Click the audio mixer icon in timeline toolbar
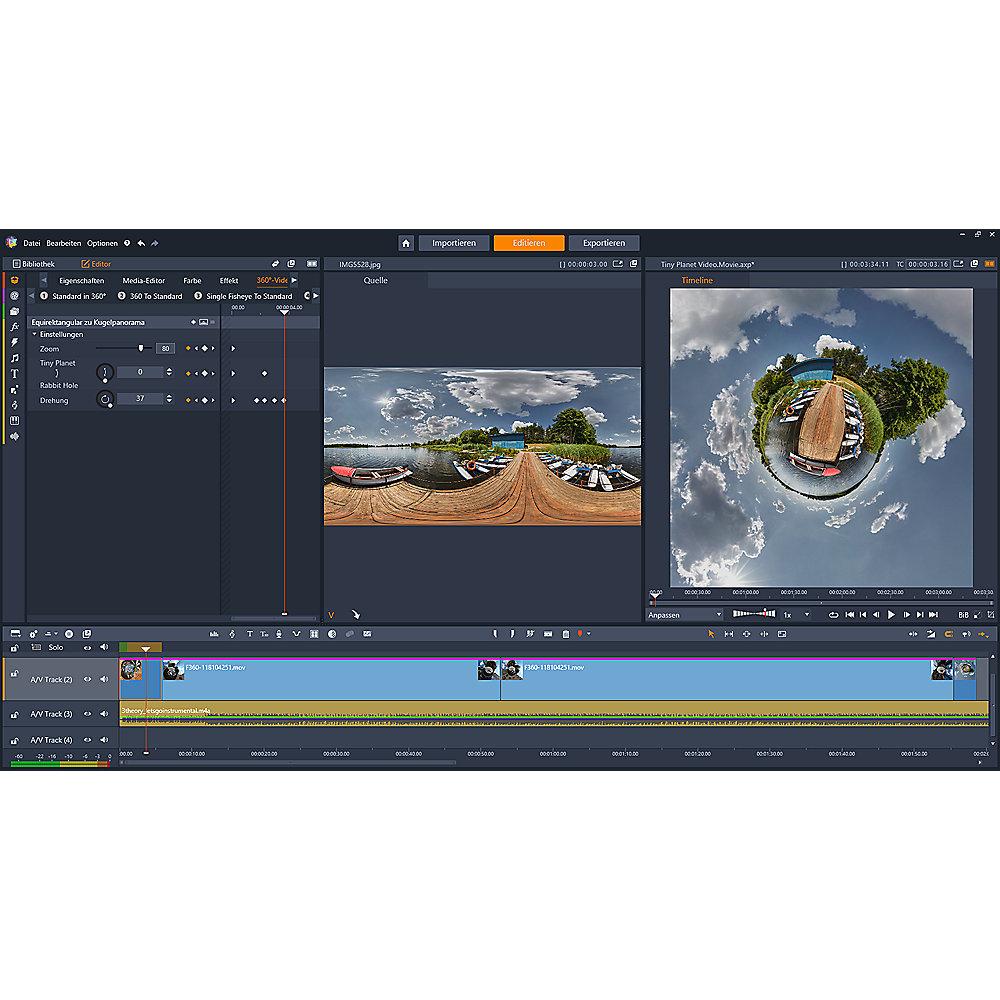The width and height of the screenshot is (1000, 1000). [214, 634]
